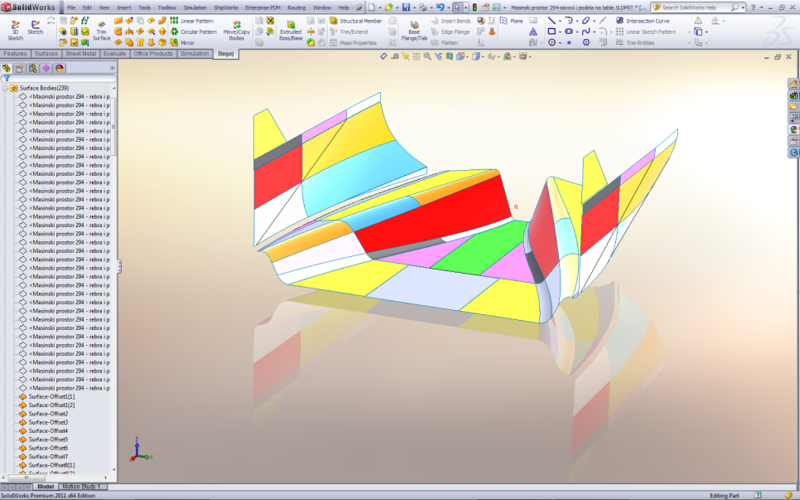Open the Move/Copy Bodies tool

(236, 33)
